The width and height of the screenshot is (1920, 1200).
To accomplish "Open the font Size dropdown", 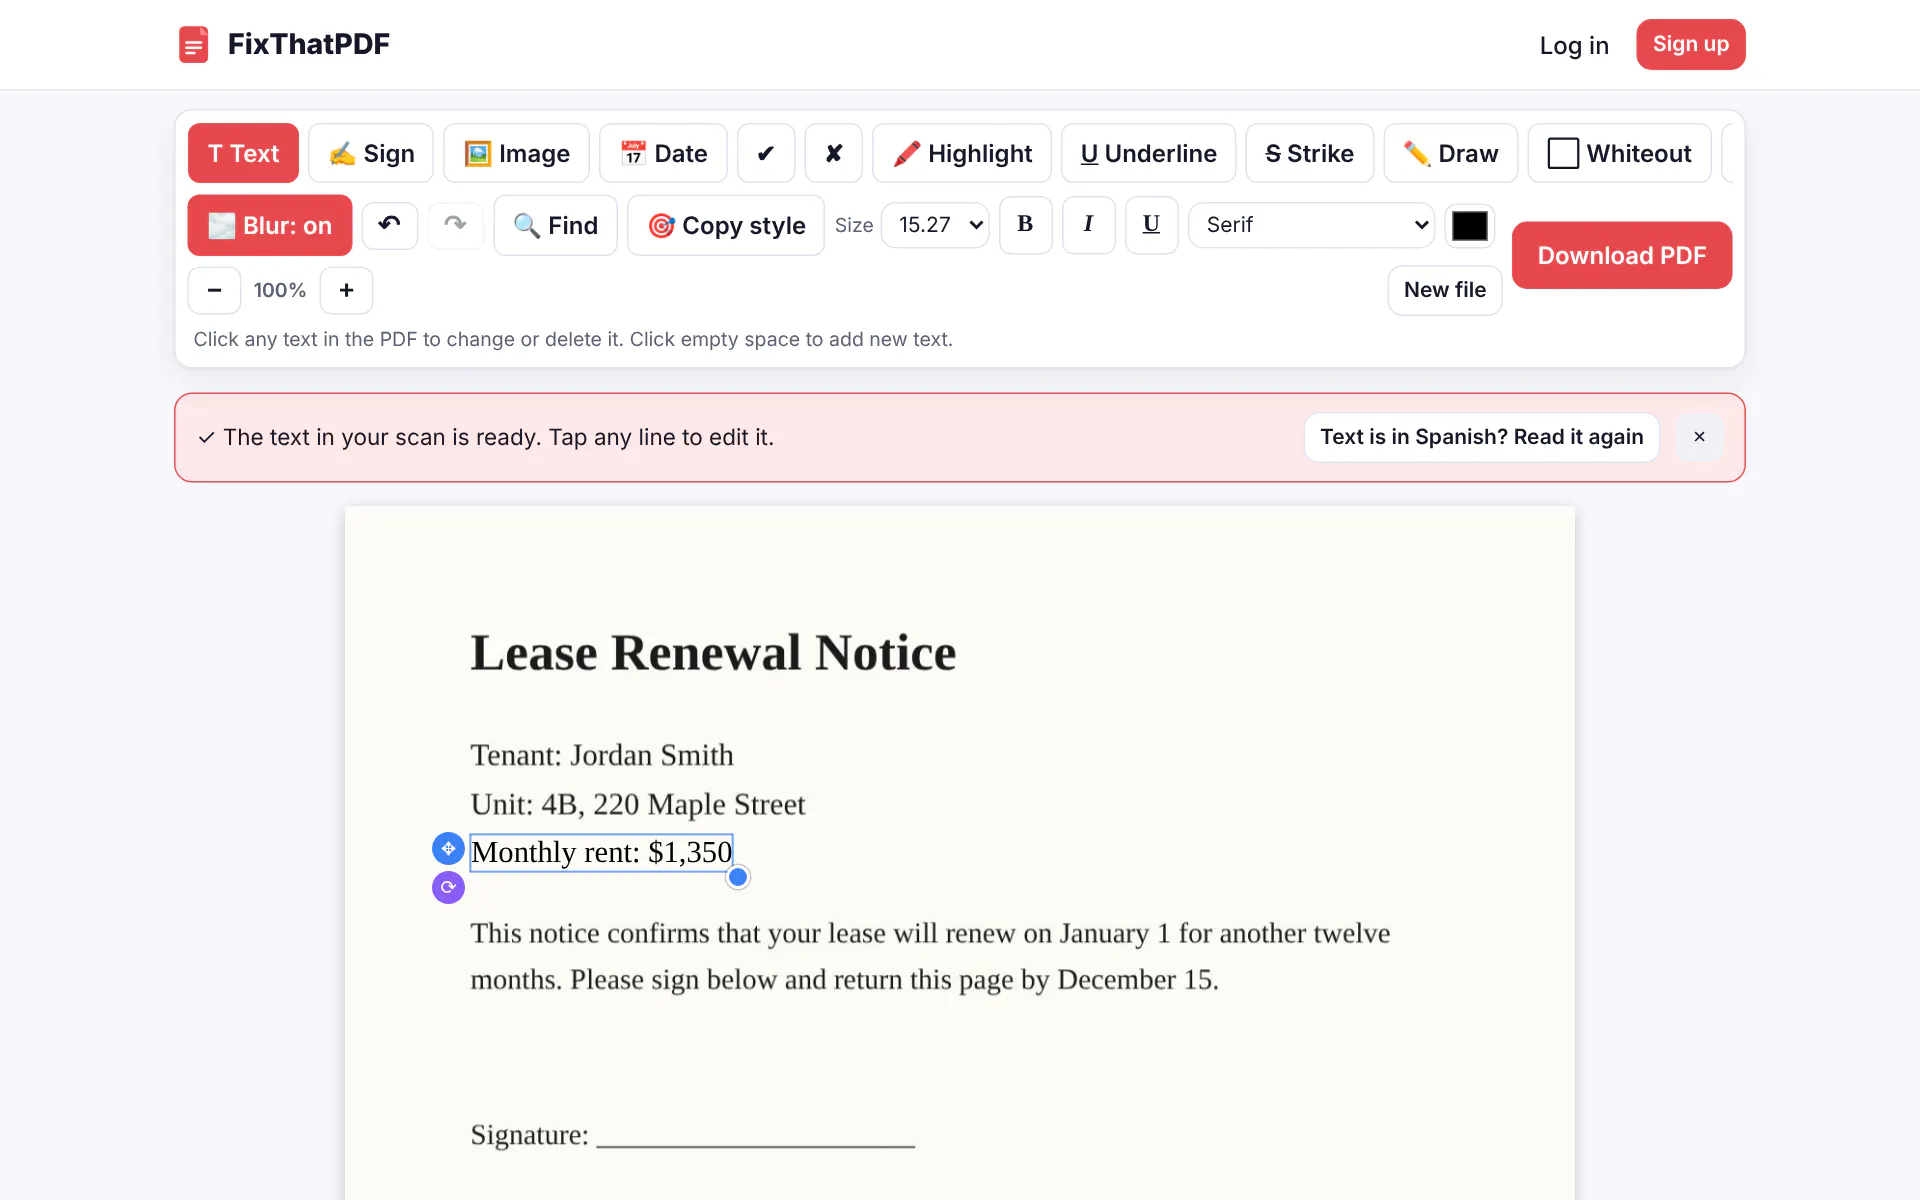I will [935, 224].
